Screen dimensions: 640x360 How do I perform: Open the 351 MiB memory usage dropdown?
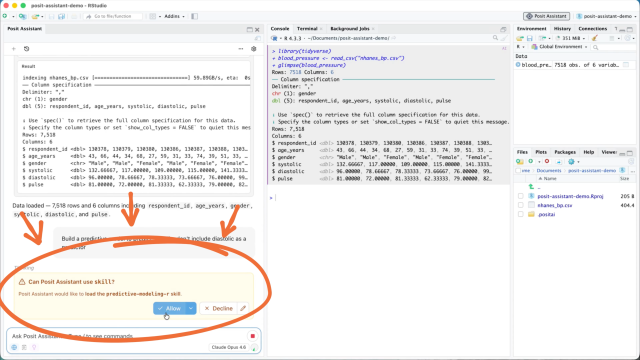point(571,38)
